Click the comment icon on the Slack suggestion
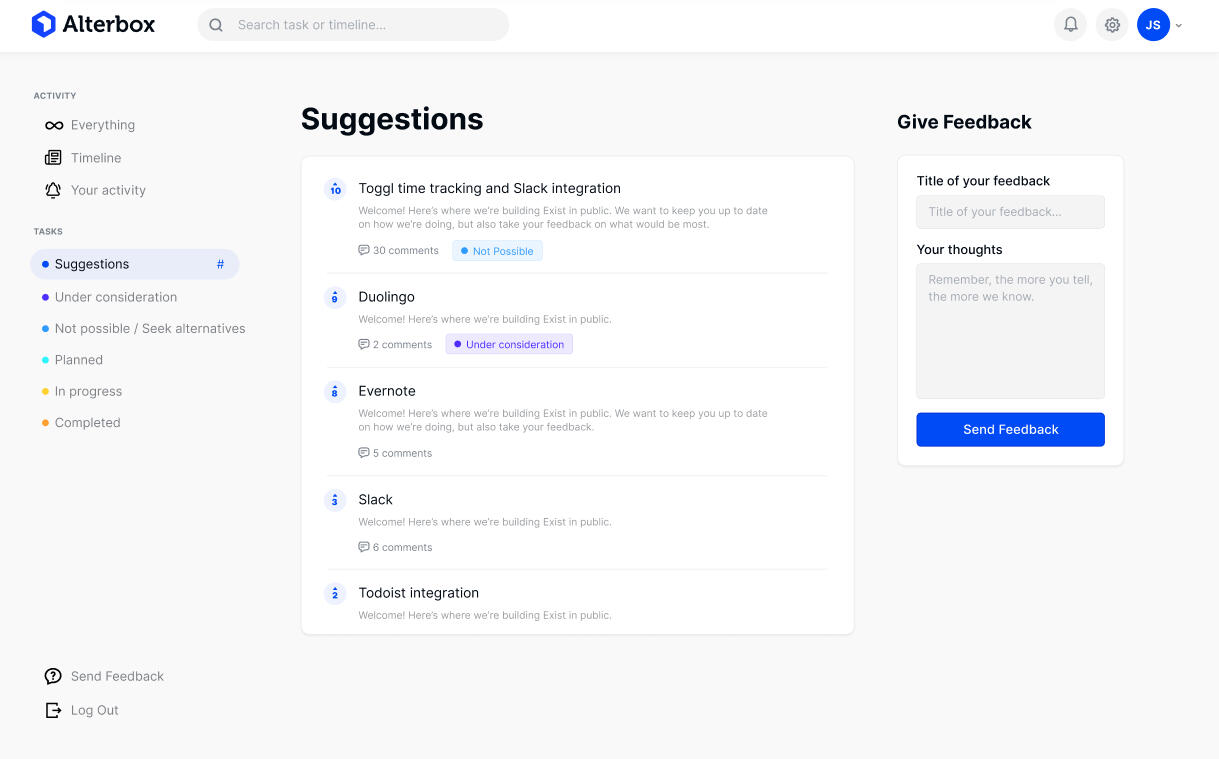1219x759 pixels. (x=363, y=547)
